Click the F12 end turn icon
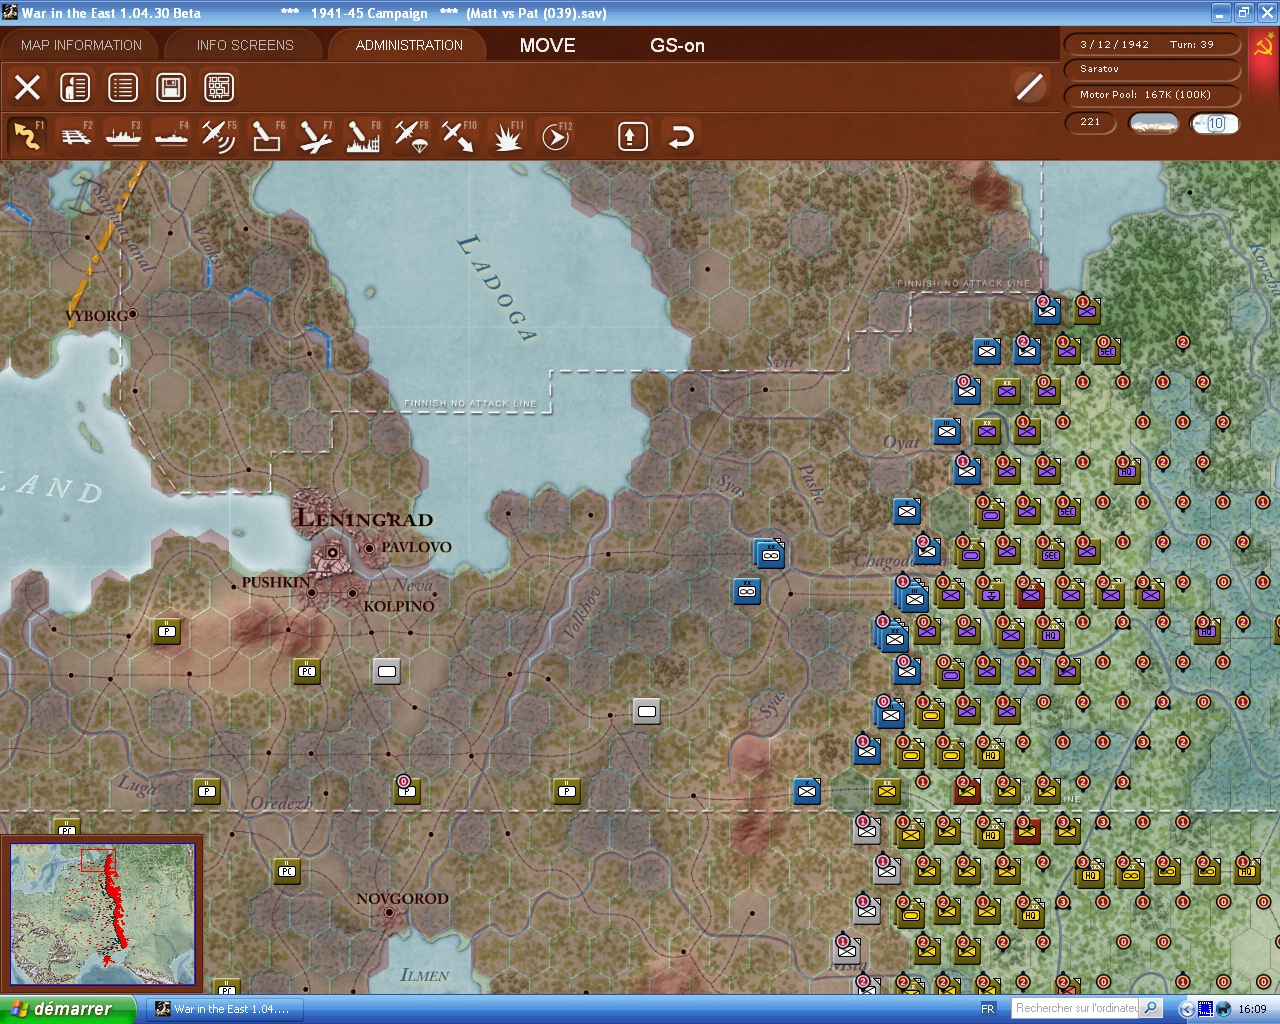Viewport: 1280px width, 1024px height. [556, 136]
